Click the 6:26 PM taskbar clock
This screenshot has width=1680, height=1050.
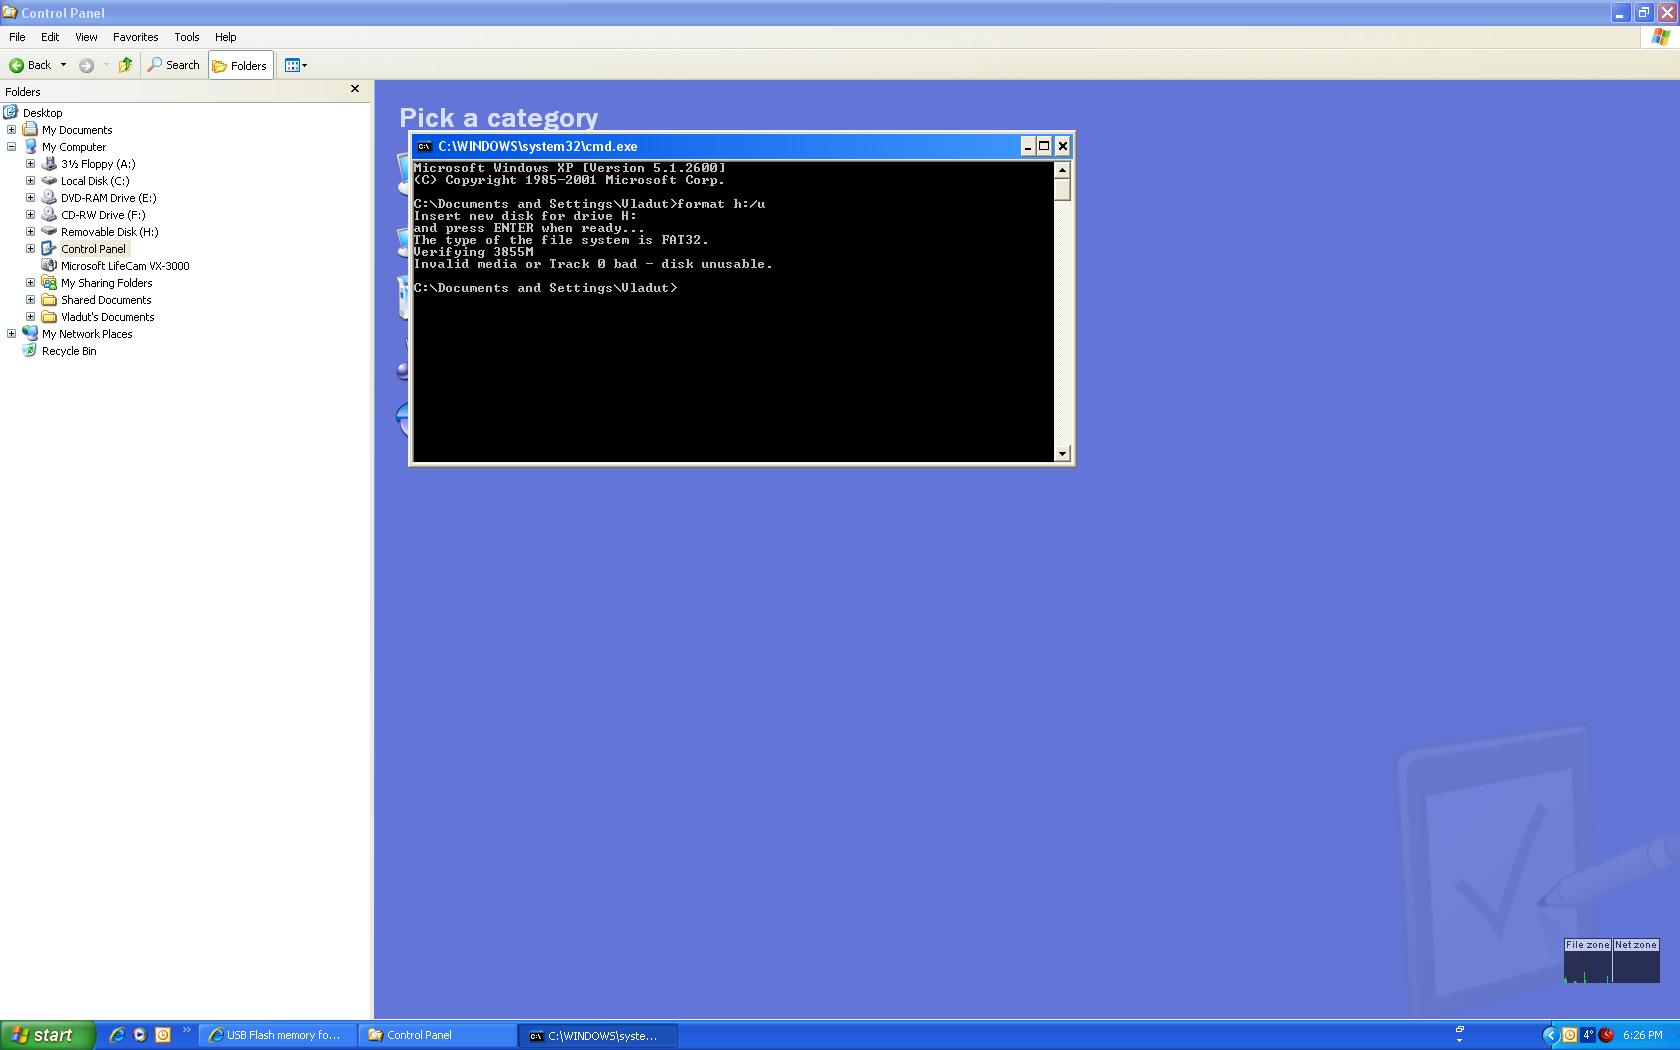(x=1643, y=1035)
